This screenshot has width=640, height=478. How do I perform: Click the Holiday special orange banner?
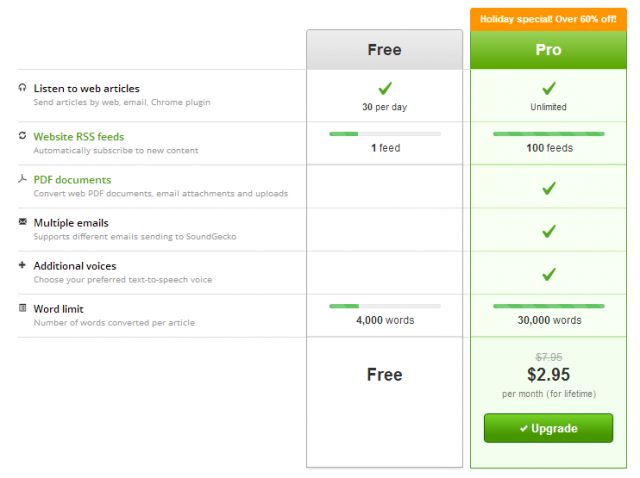548,18
